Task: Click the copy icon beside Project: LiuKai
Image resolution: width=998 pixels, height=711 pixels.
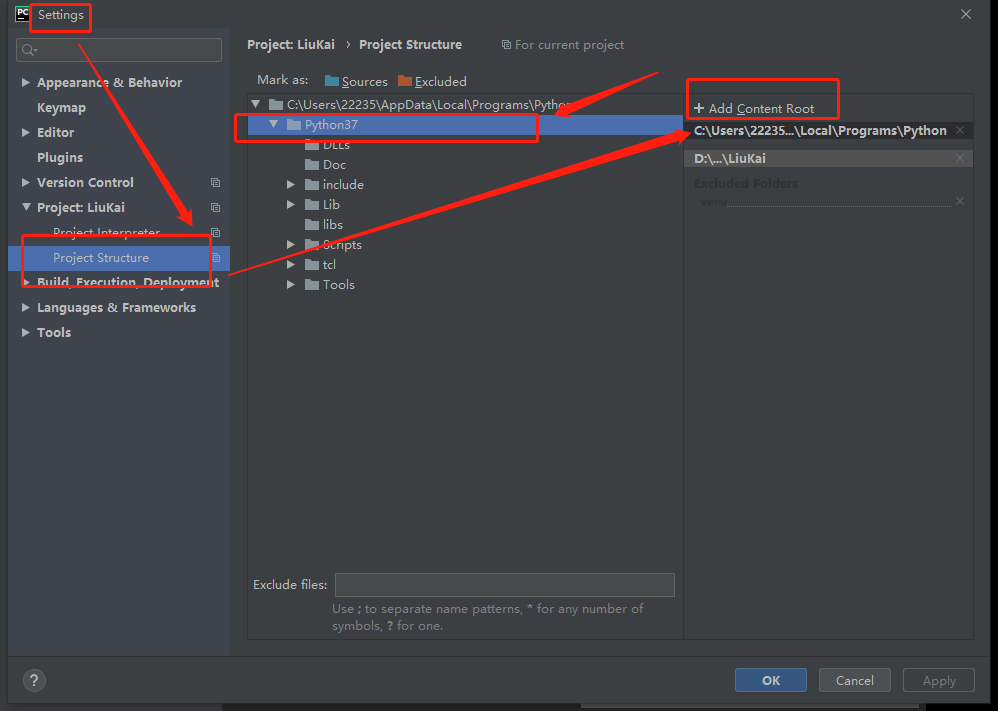Action: (216, 208)
